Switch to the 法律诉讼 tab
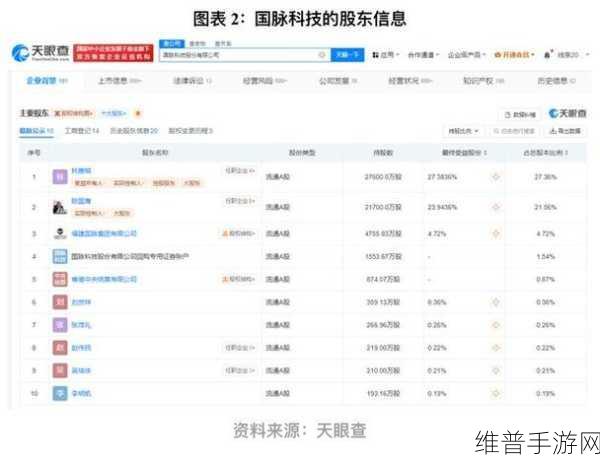This screenshot has width=600, height=462. [192, 80]
